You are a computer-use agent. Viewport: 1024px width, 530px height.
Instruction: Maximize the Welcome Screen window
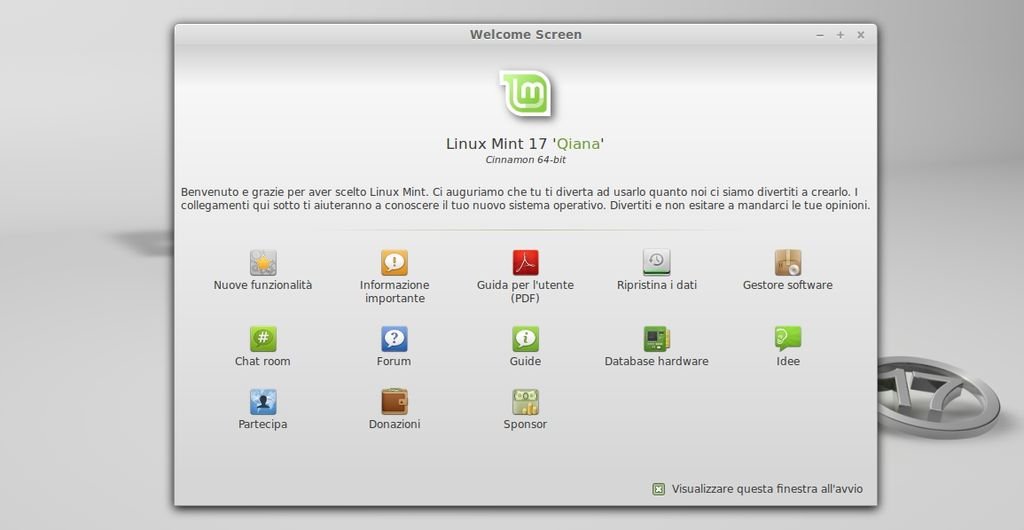840,35
